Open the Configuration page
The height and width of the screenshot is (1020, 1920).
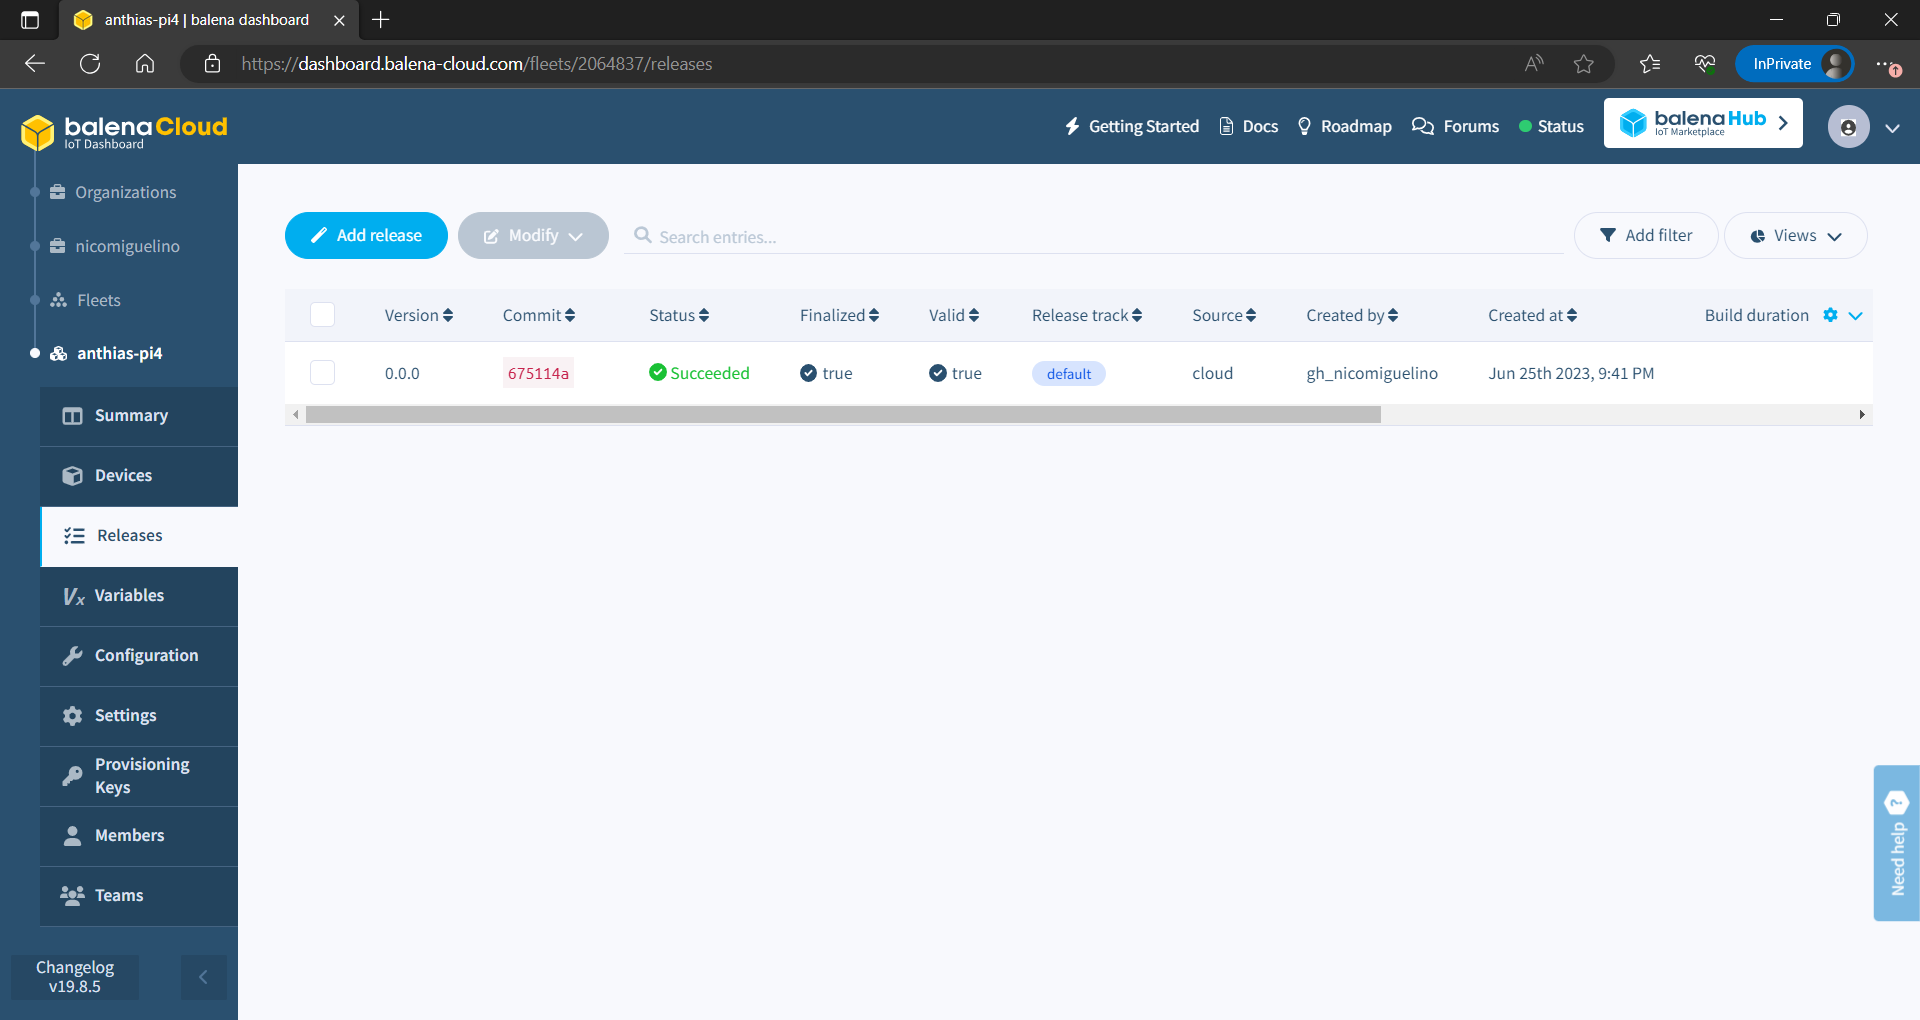tap(139, 656)
